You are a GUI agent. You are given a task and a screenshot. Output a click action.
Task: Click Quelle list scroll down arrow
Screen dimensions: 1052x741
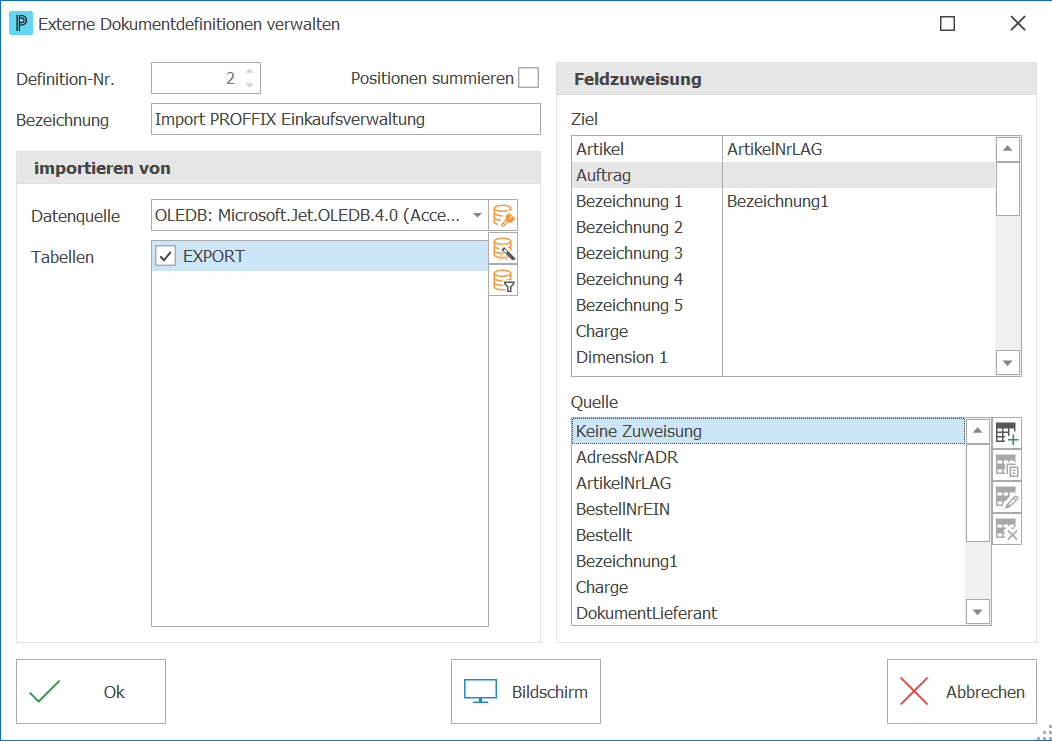click(x=978, y=611)
